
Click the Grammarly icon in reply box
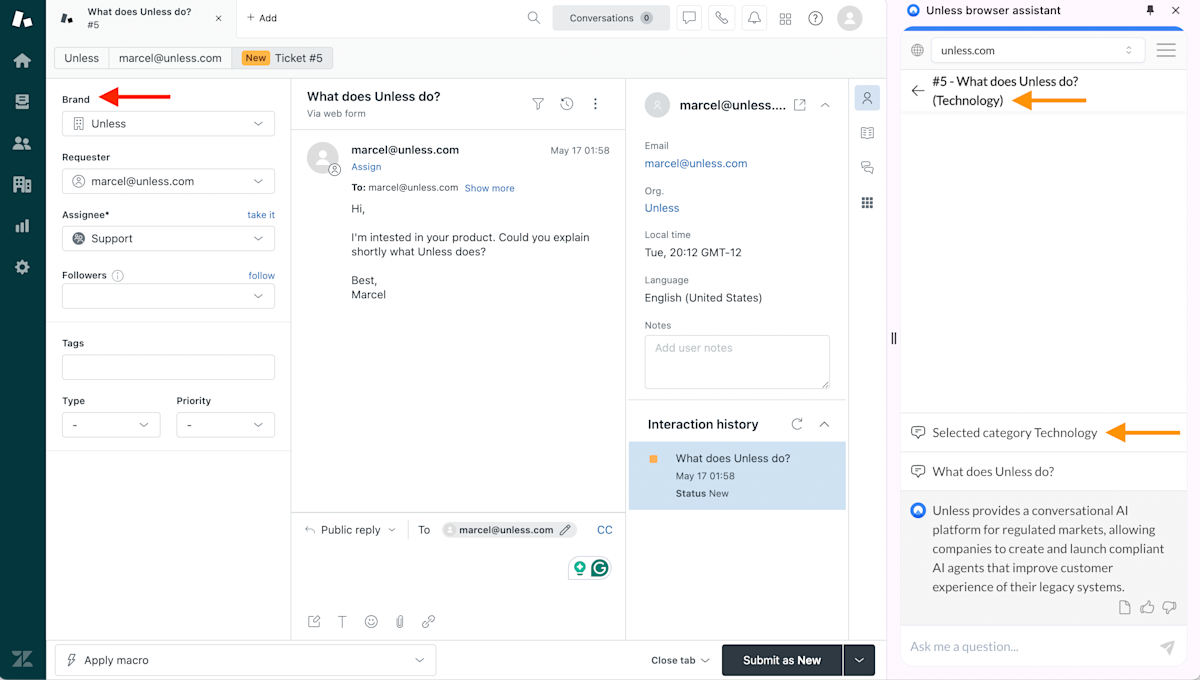point(600,568)
